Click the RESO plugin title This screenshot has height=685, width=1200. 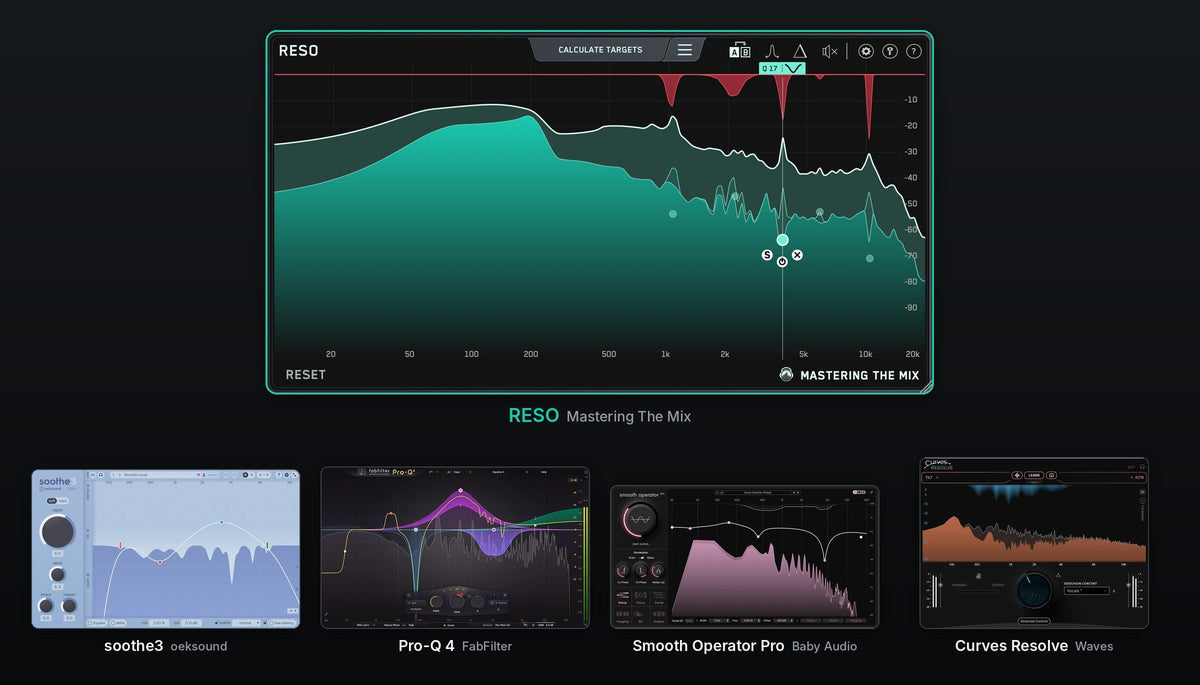(298, 51)
